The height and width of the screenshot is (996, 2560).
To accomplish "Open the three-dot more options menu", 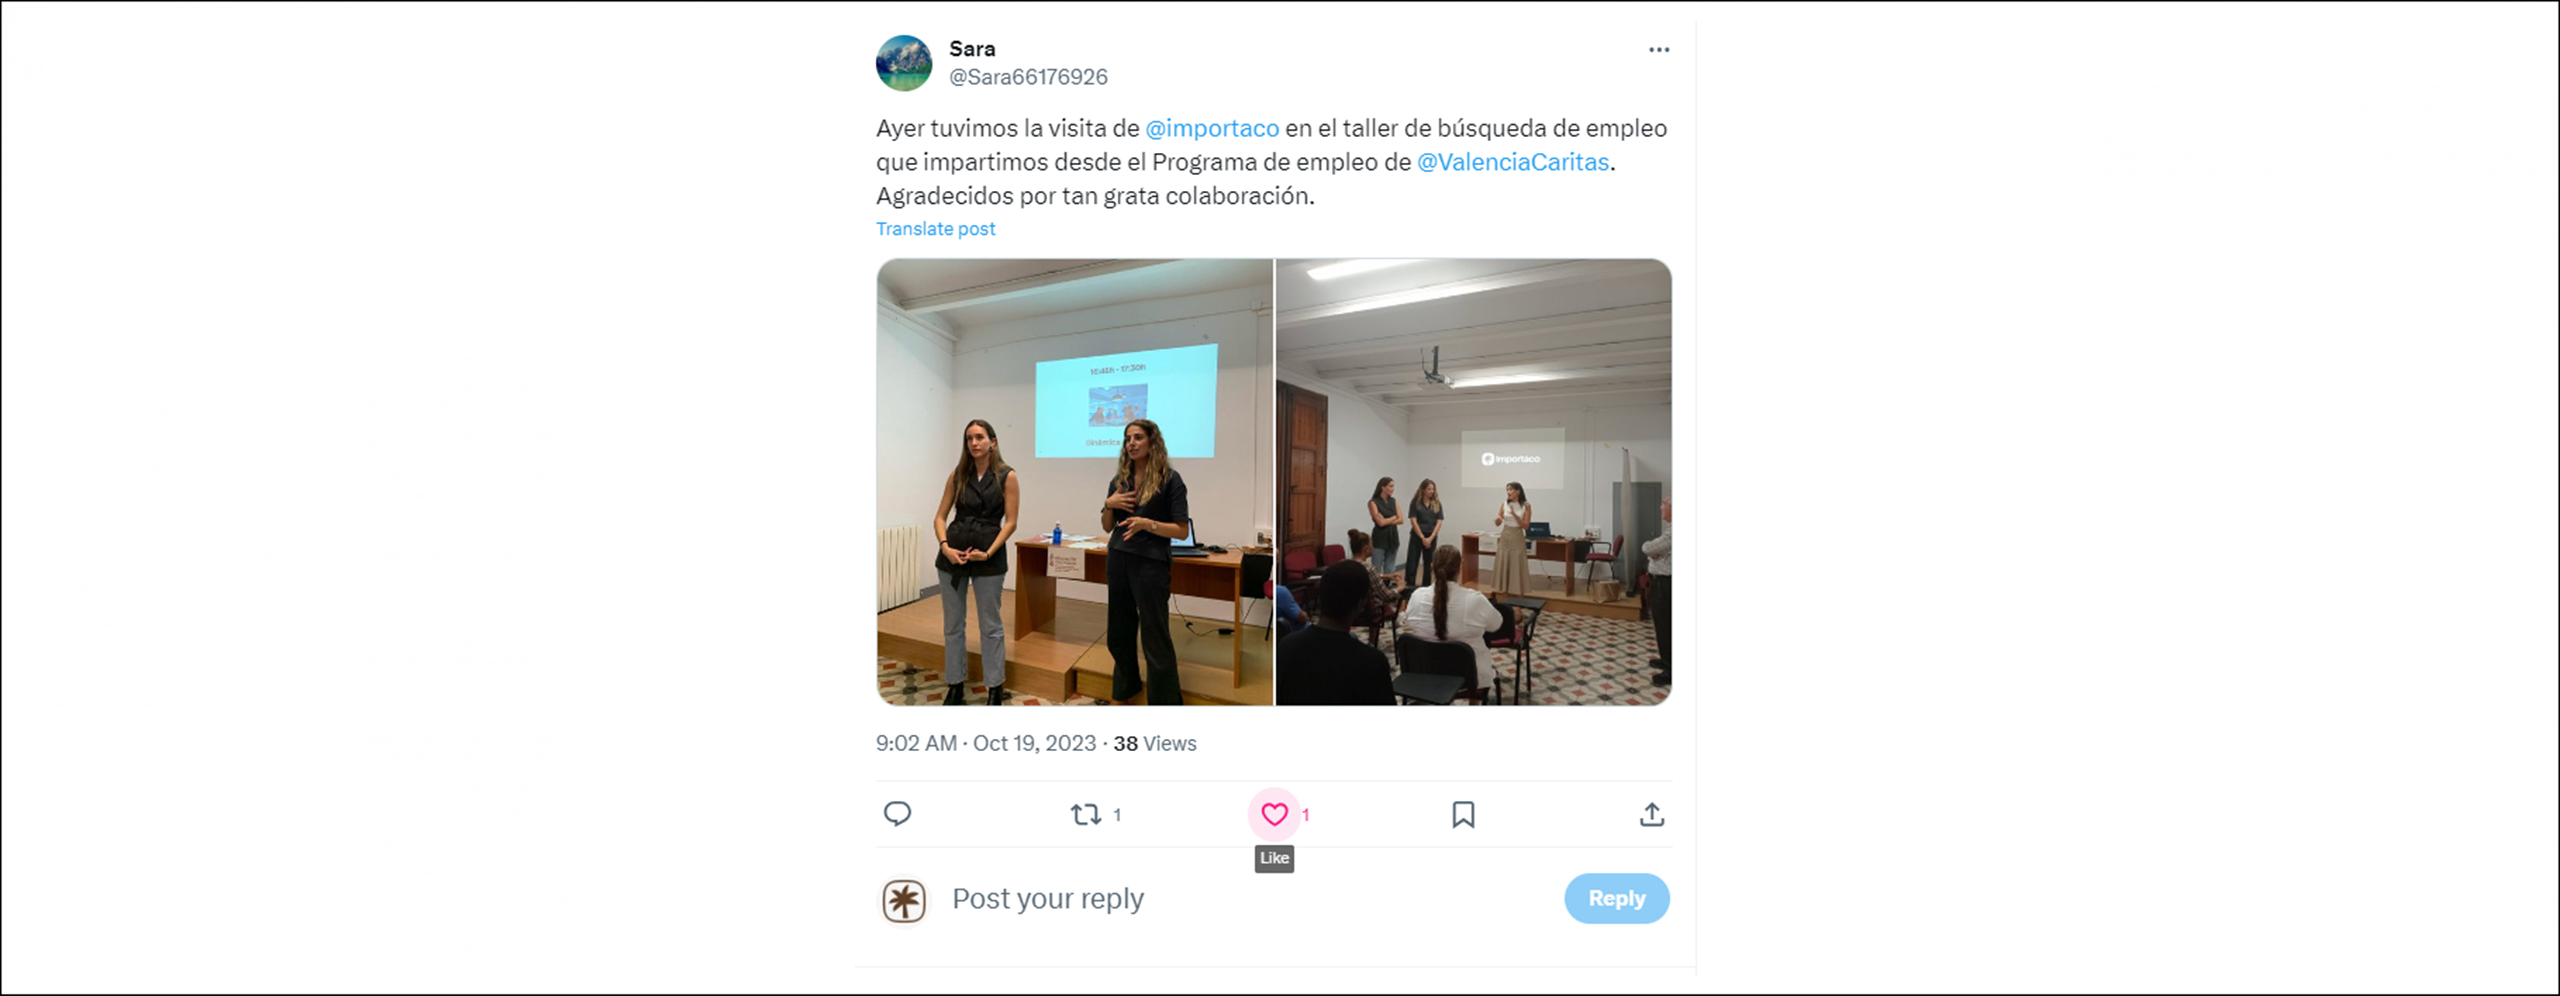I will (1659, 50).
